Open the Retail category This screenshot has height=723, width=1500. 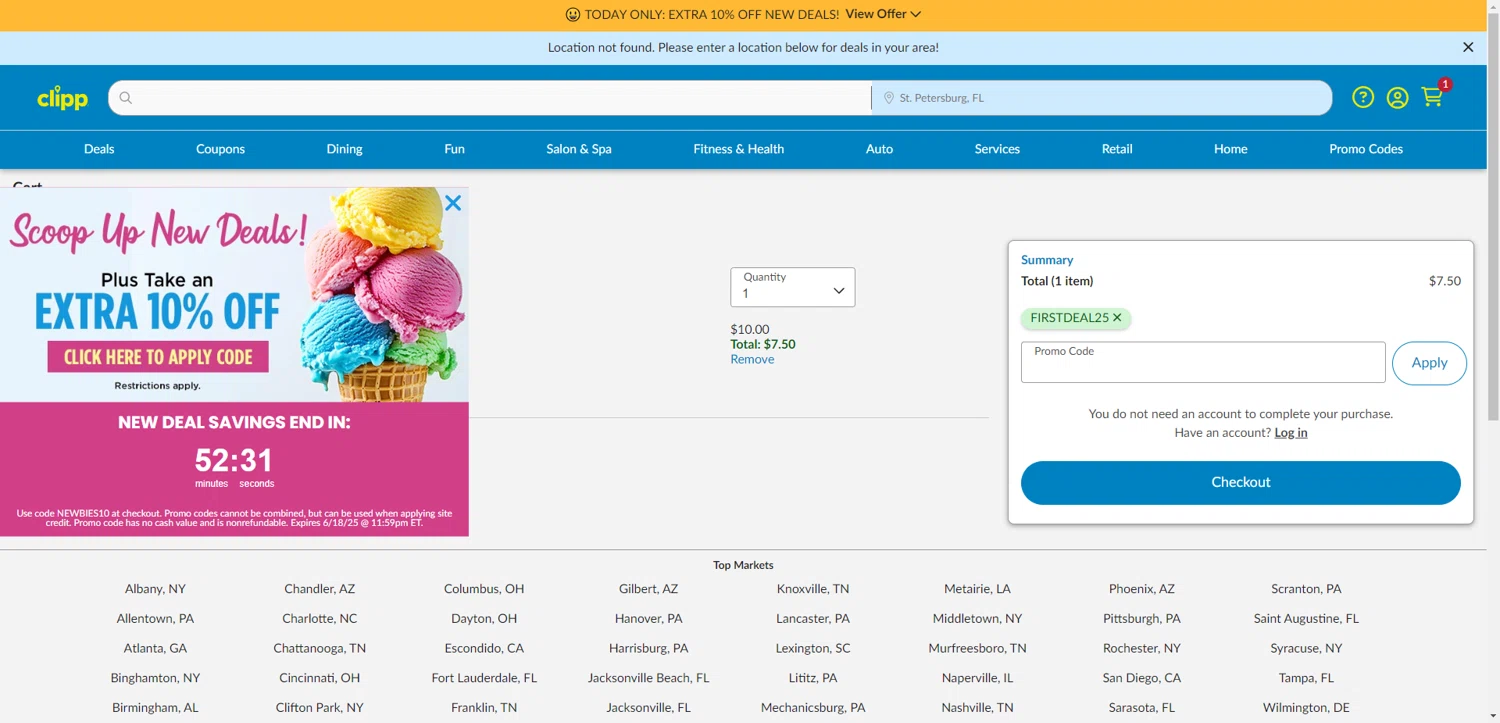coord(1117,149)
